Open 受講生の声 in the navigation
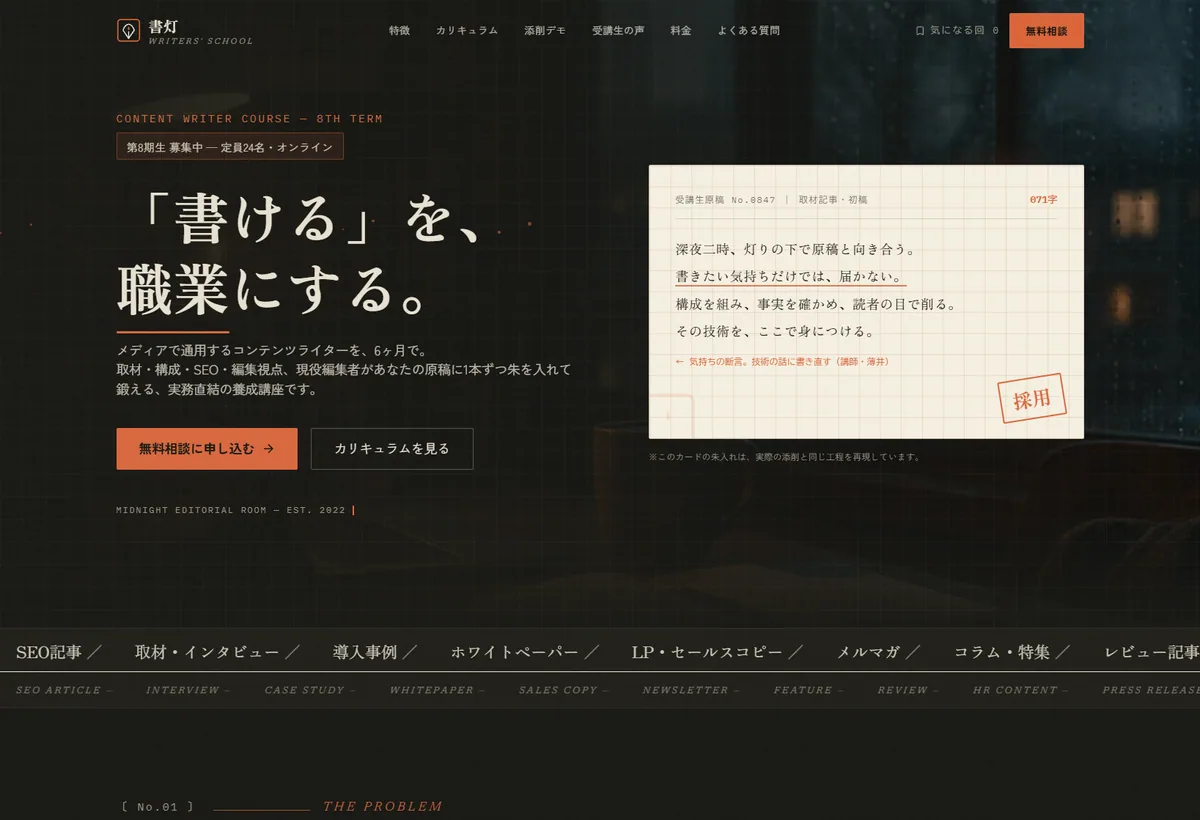 click(618, 31)
